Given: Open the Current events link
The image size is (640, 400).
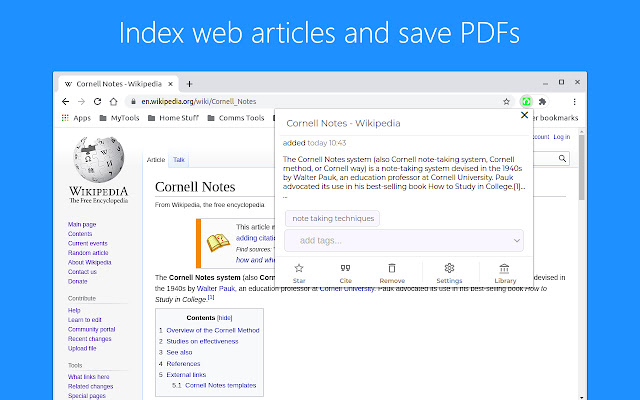Looking at the screenshot, I should (88, 243).
